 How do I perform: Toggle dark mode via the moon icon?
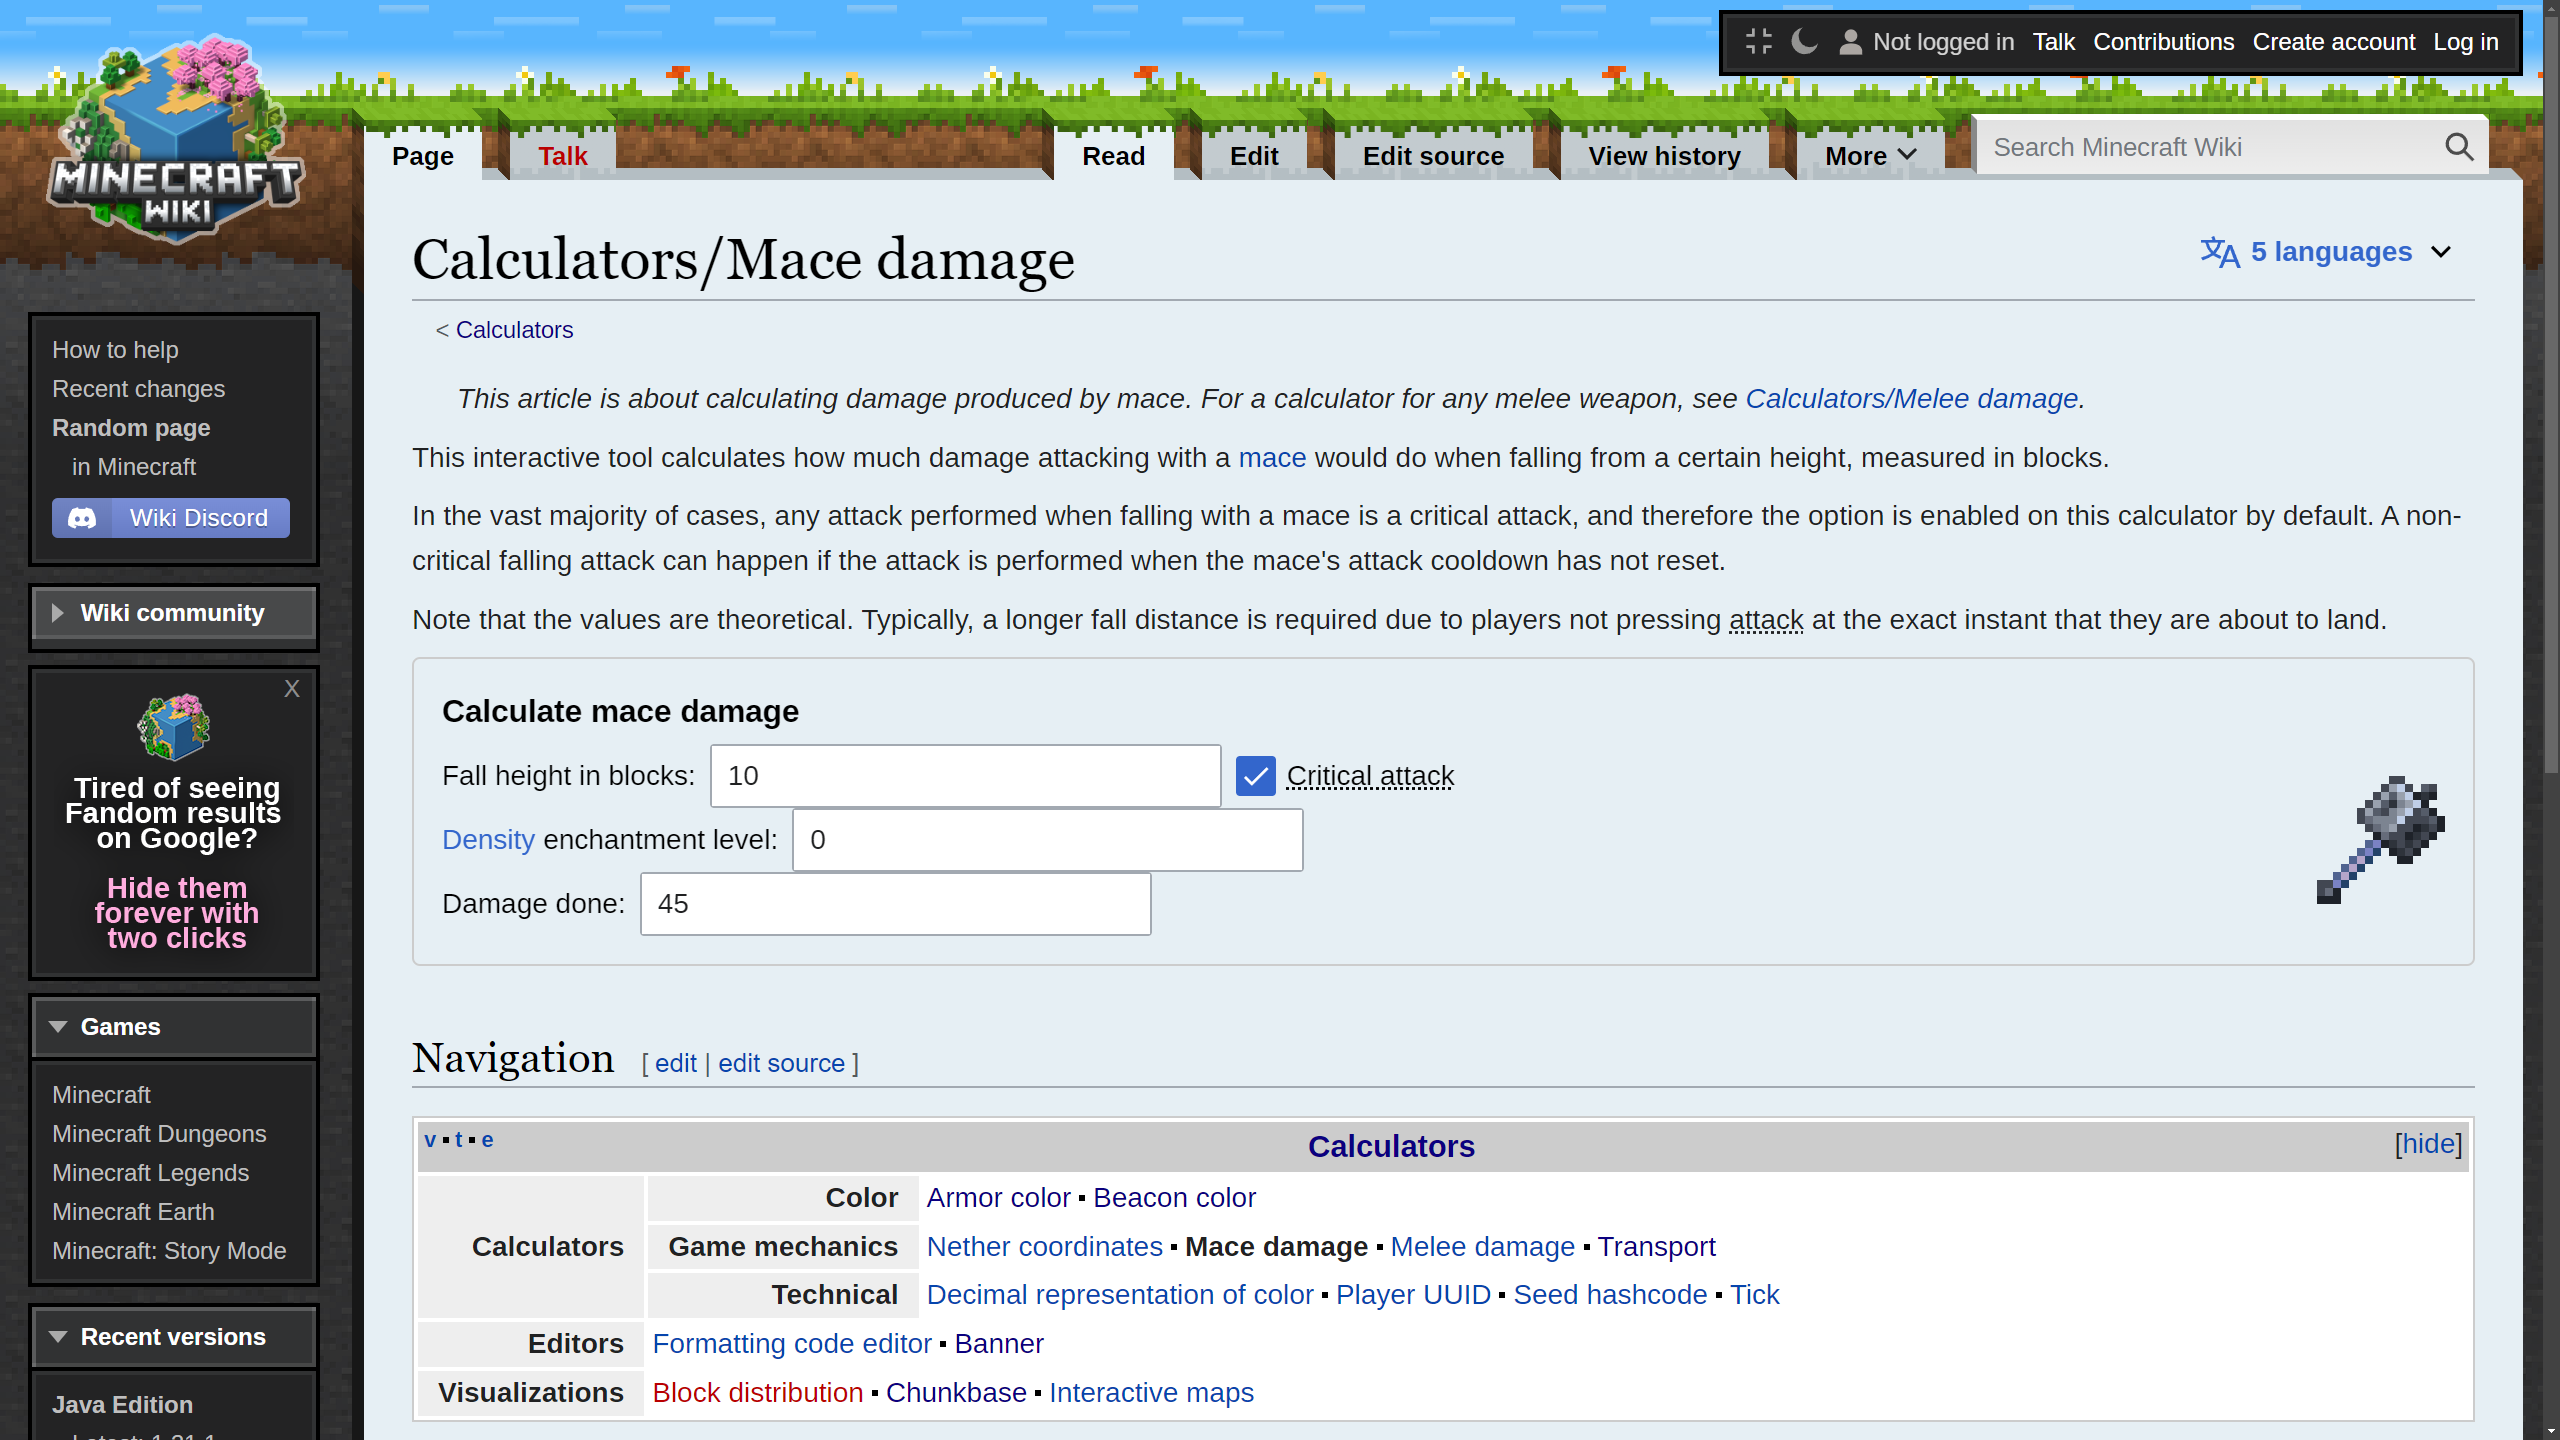tap(1805, 41)
